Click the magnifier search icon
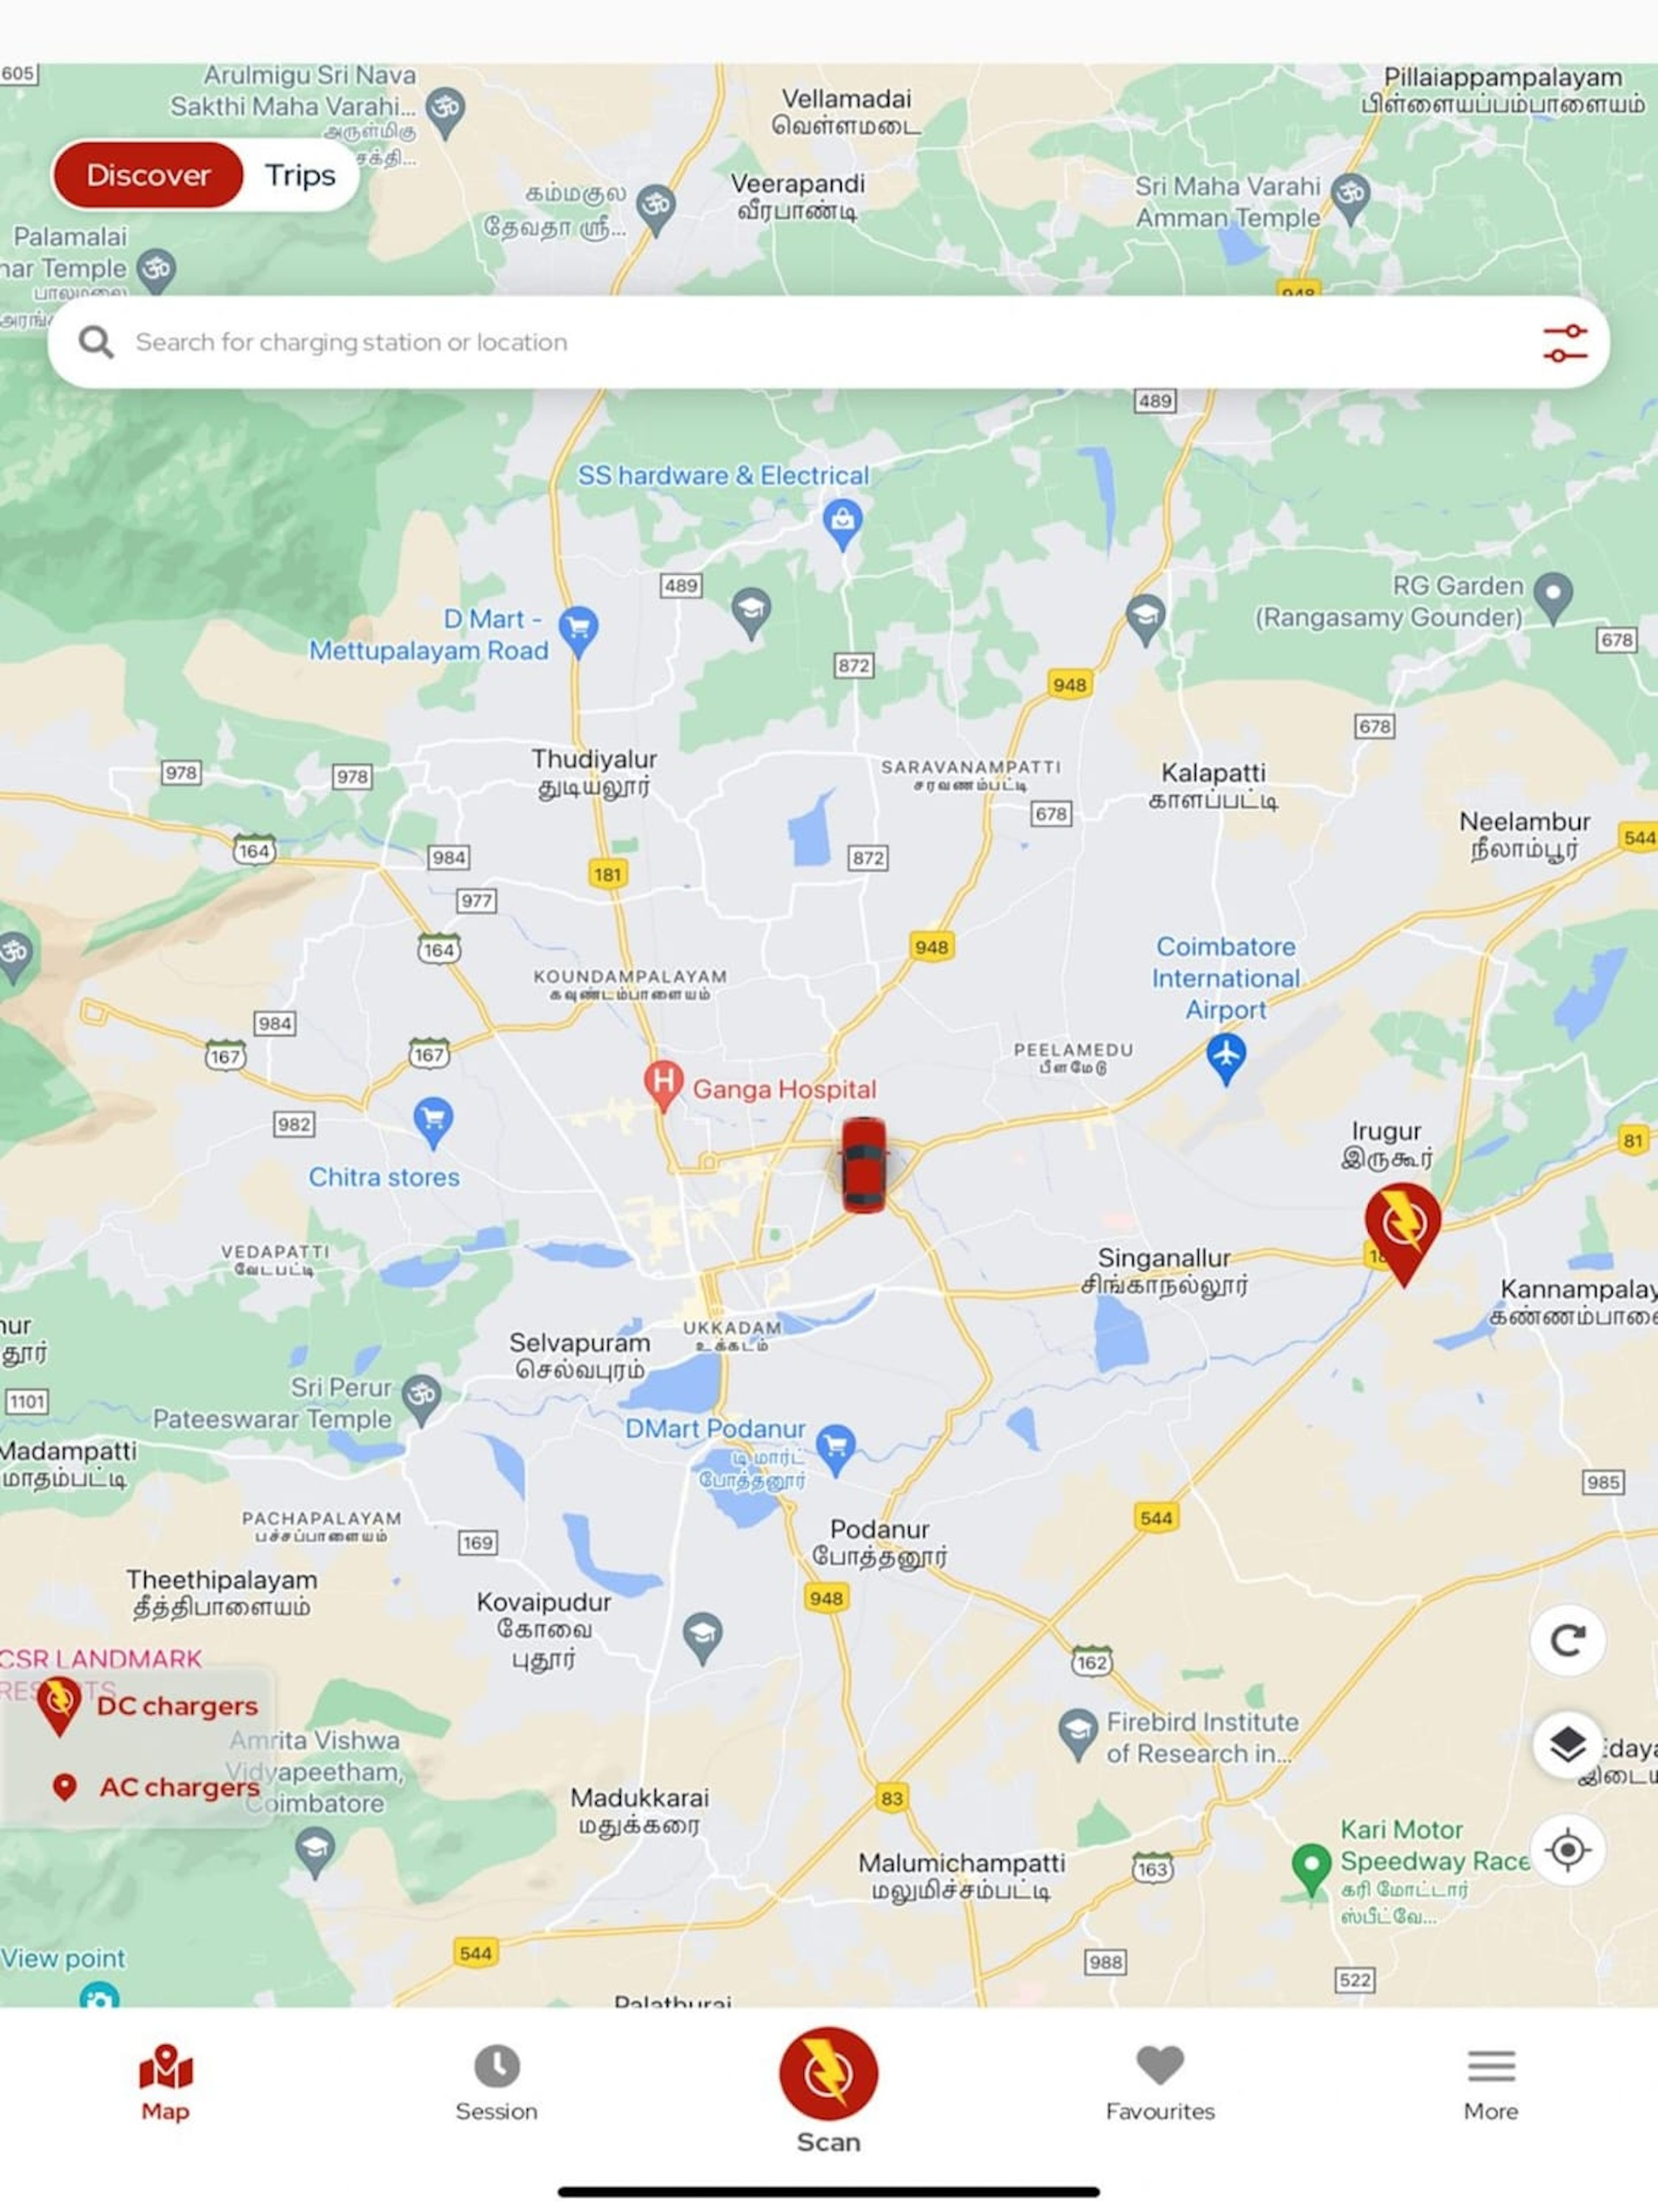The height and width of the screenshot is (2212, 1658). 96,342
